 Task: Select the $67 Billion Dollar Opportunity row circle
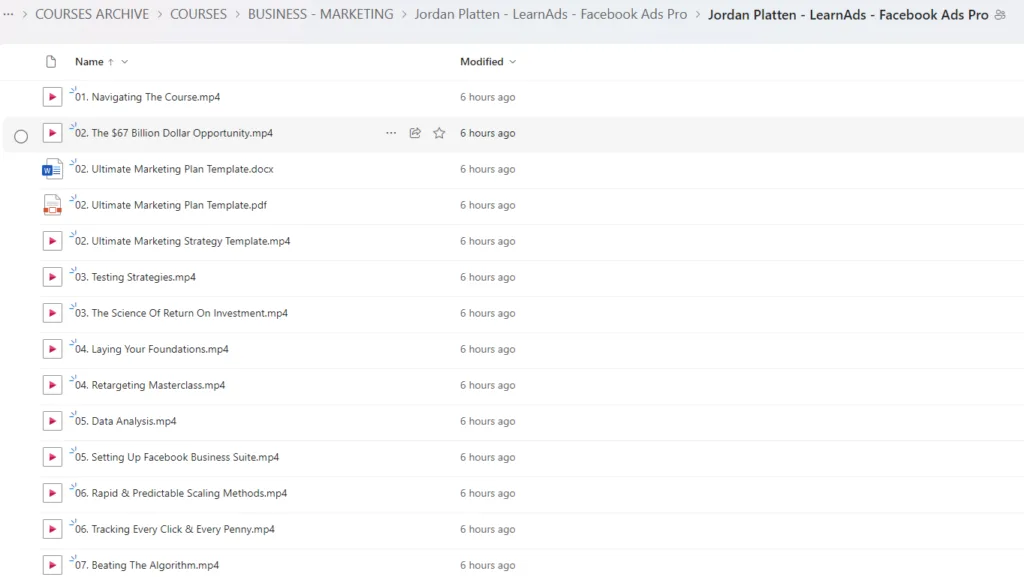point(21,136)
